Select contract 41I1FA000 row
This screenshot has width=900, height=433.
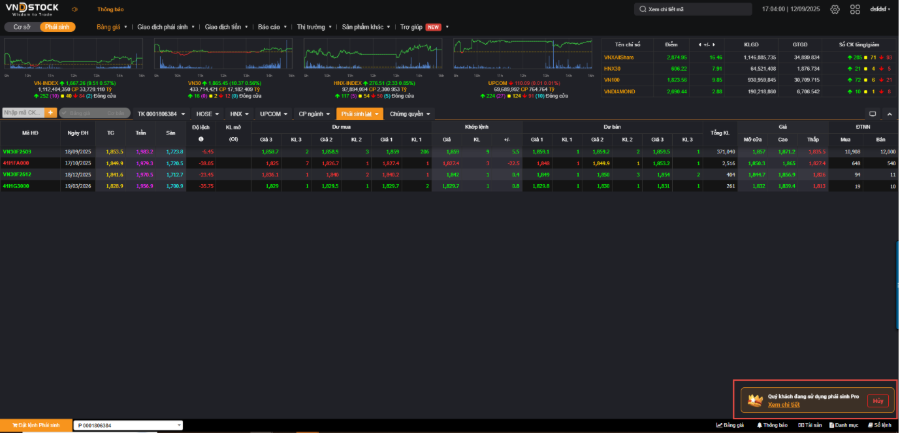click(448, 163)
